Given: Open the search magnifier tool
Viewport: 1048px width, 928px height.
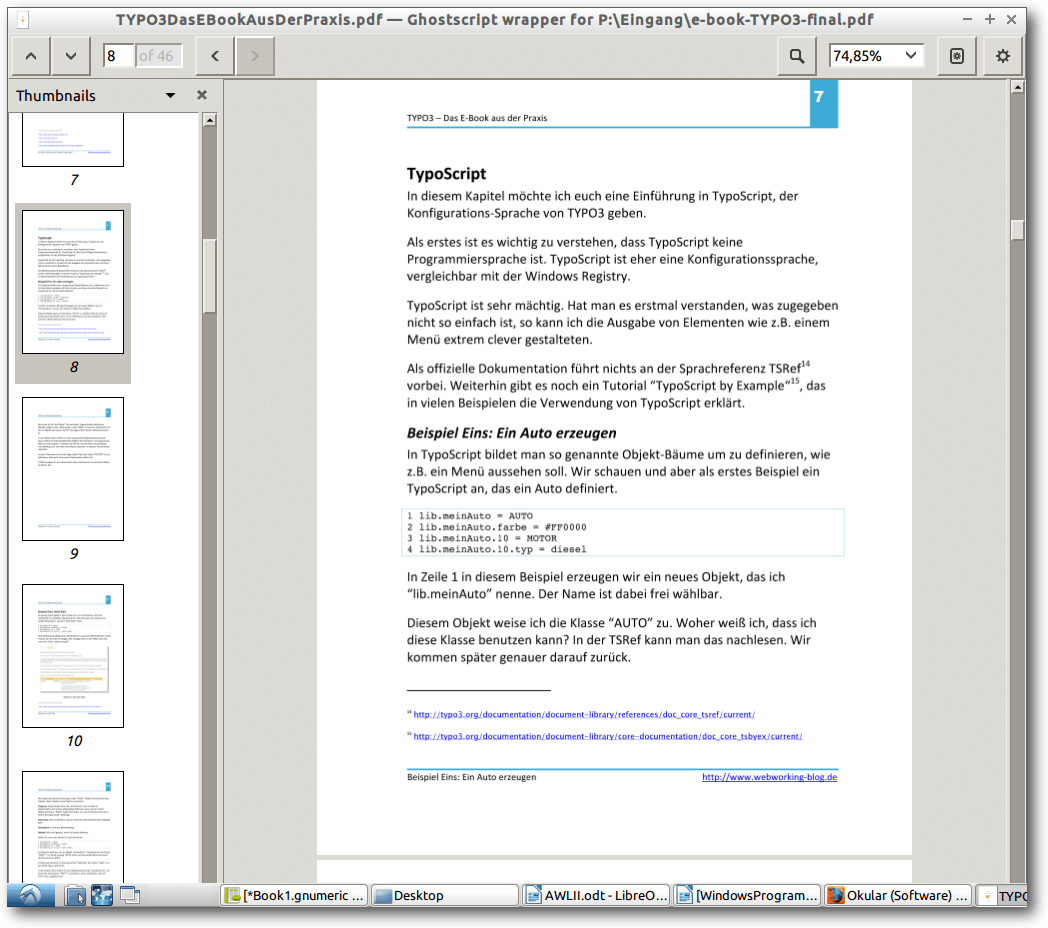Looking at the screenshot, I should (797, 56).
